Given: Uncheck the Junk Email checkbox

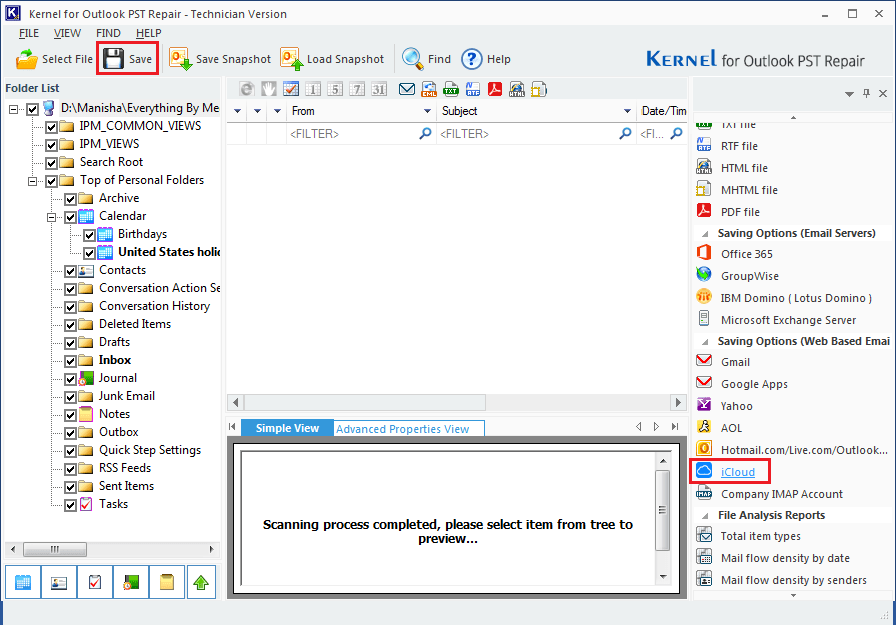Looking at the screenshot, I should 70,397.
